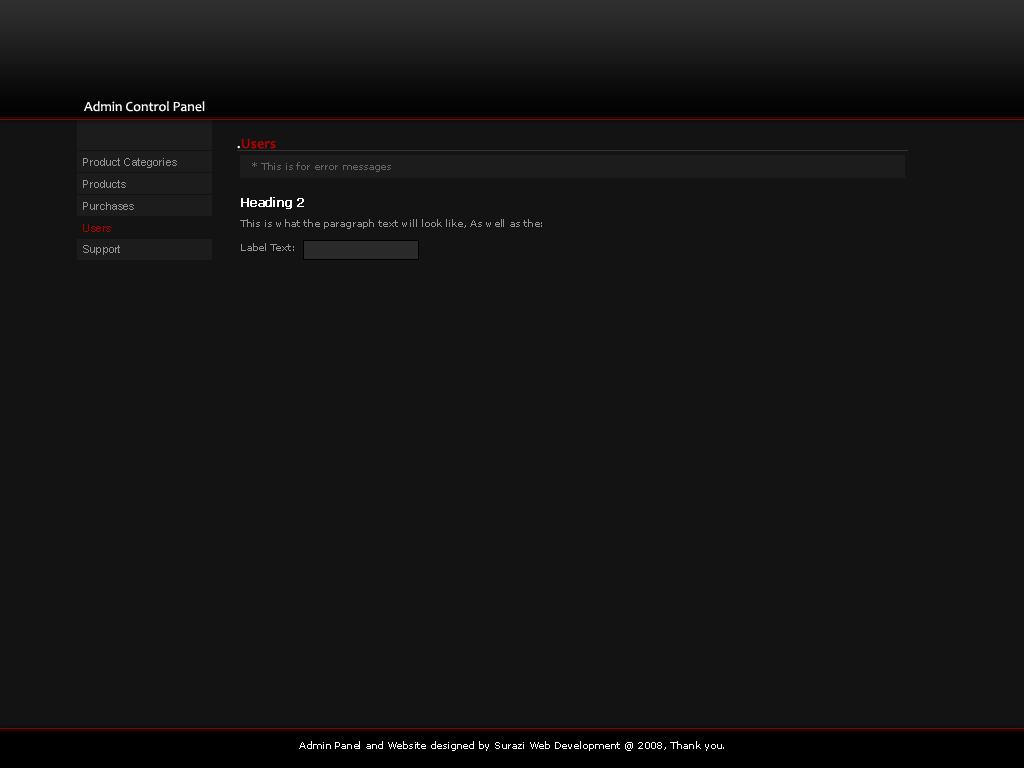
Task: Click the Label Text form label
Action: coord(267,248)
